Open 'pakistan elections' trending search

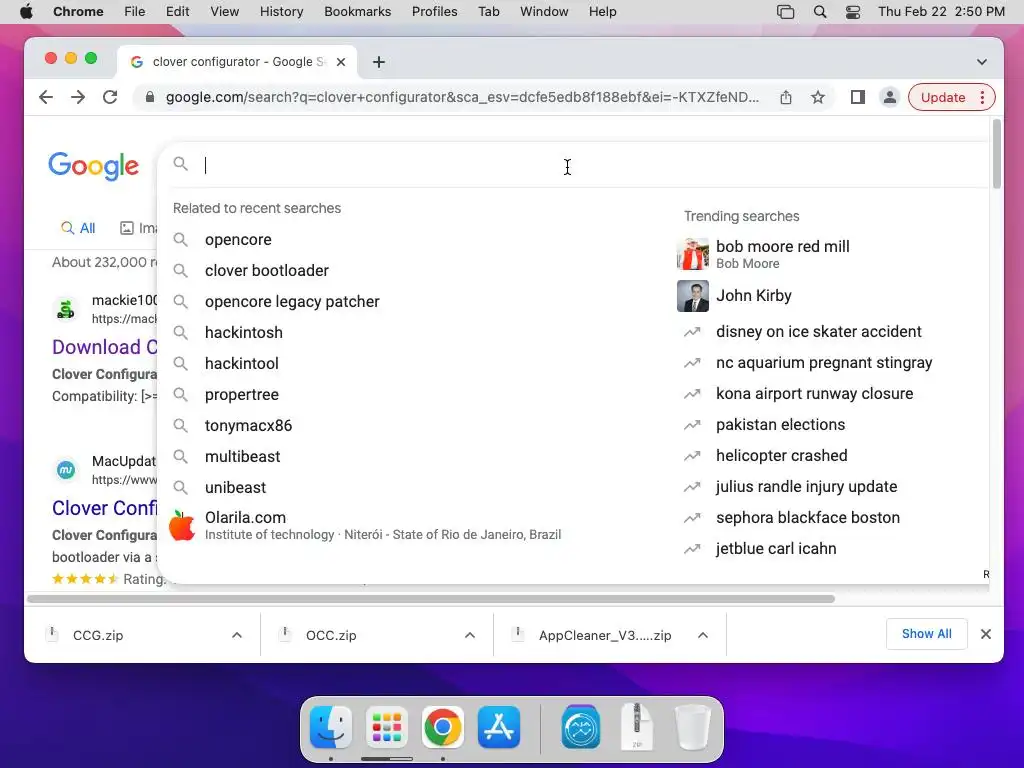[x=780, y=424]
